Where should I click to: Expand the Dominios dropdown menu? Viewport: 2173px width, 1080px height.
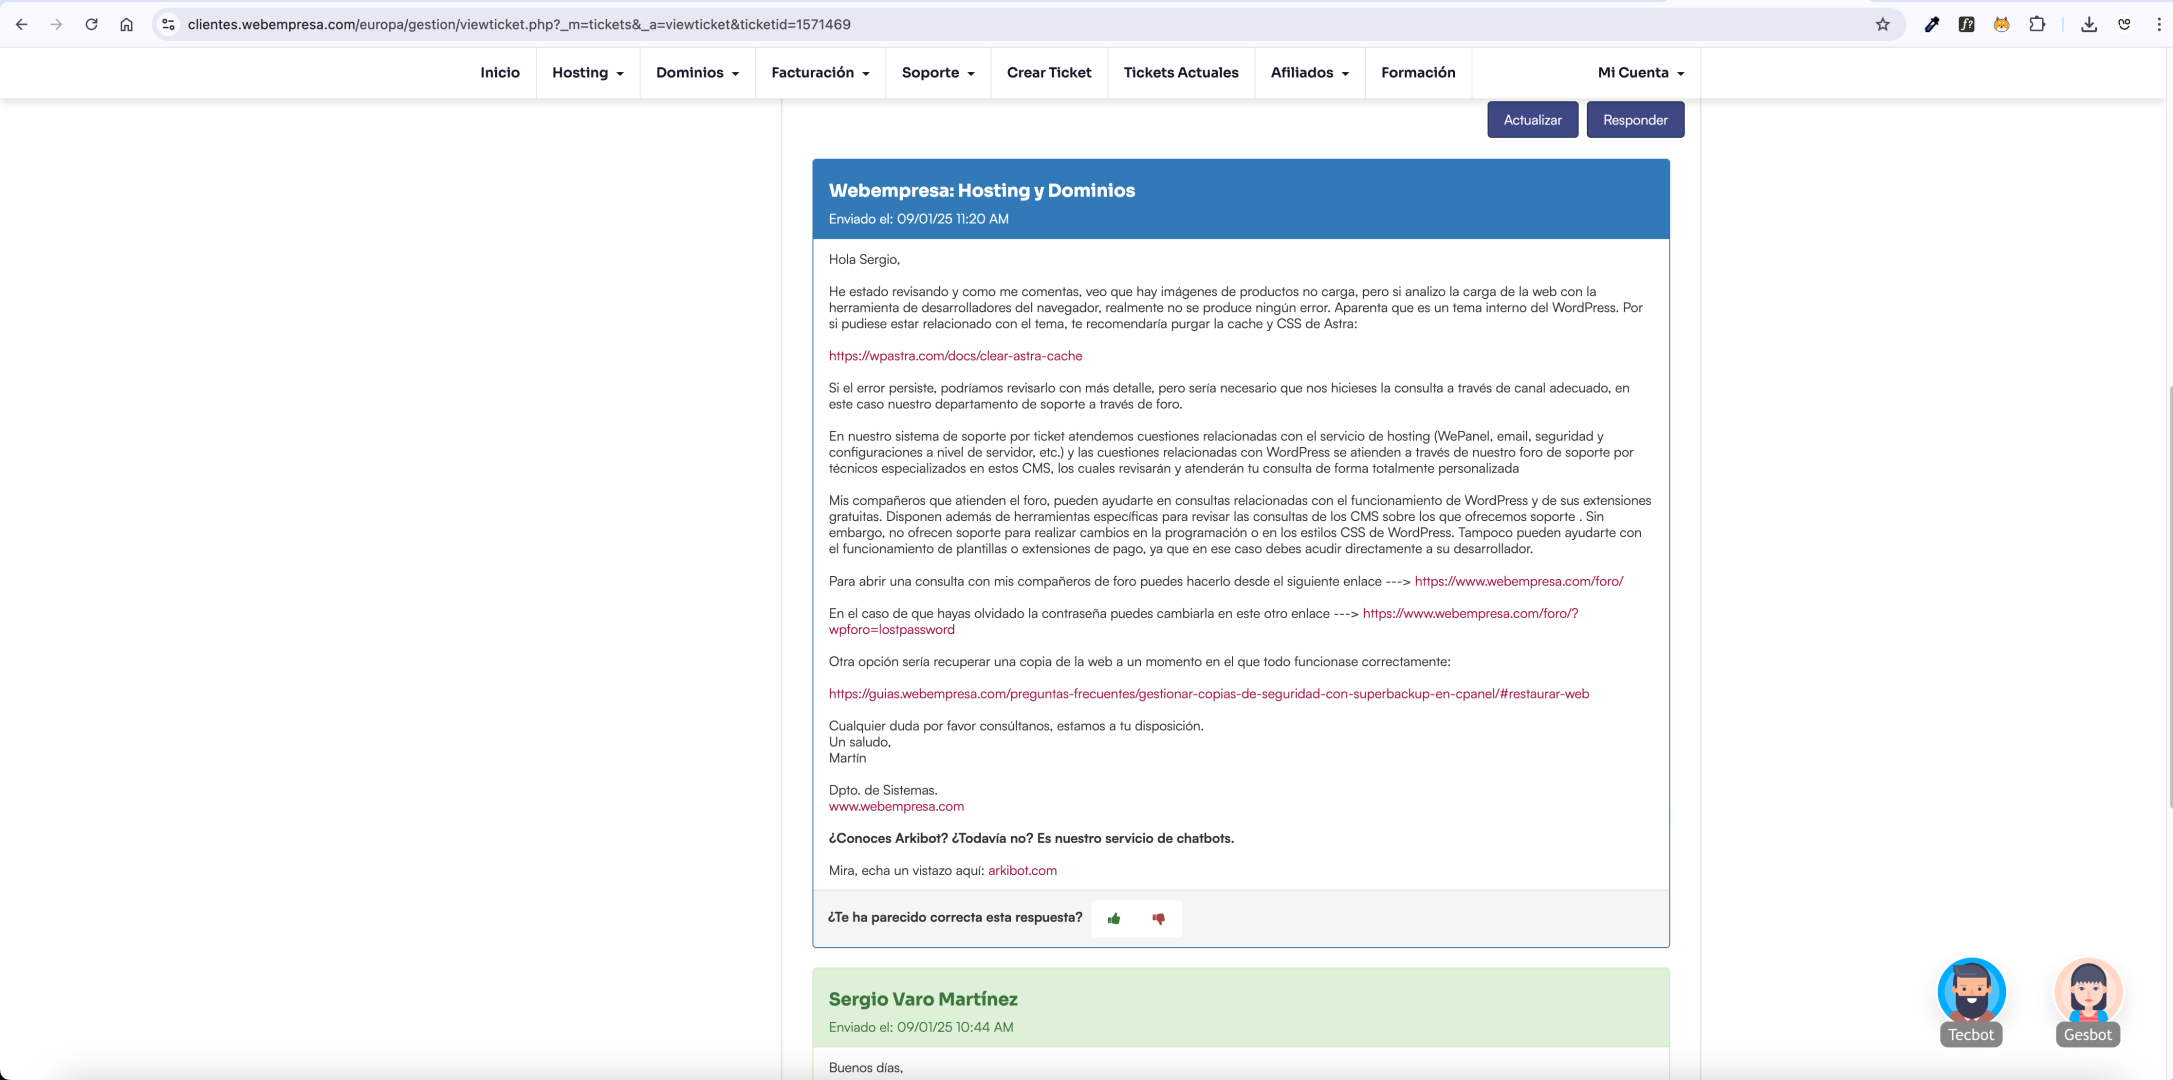(x=697, y=72)
